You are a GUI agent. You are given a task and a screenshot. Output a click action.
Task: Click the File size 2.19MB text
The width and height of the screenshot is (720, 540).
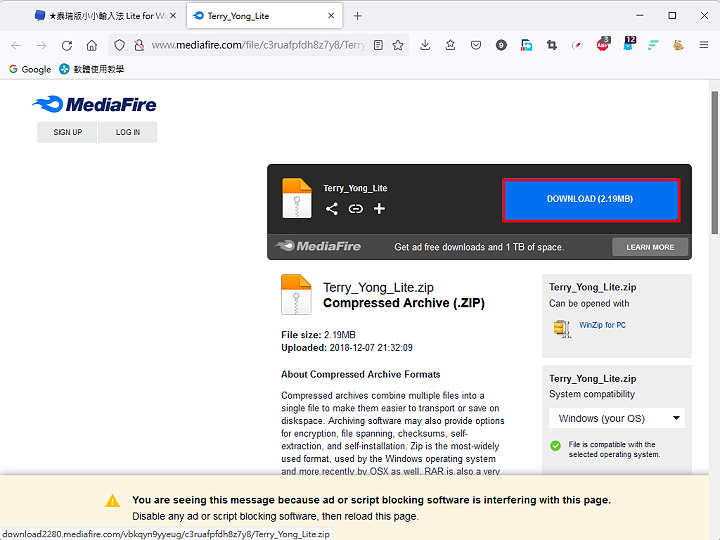click(x=318, y=335)
